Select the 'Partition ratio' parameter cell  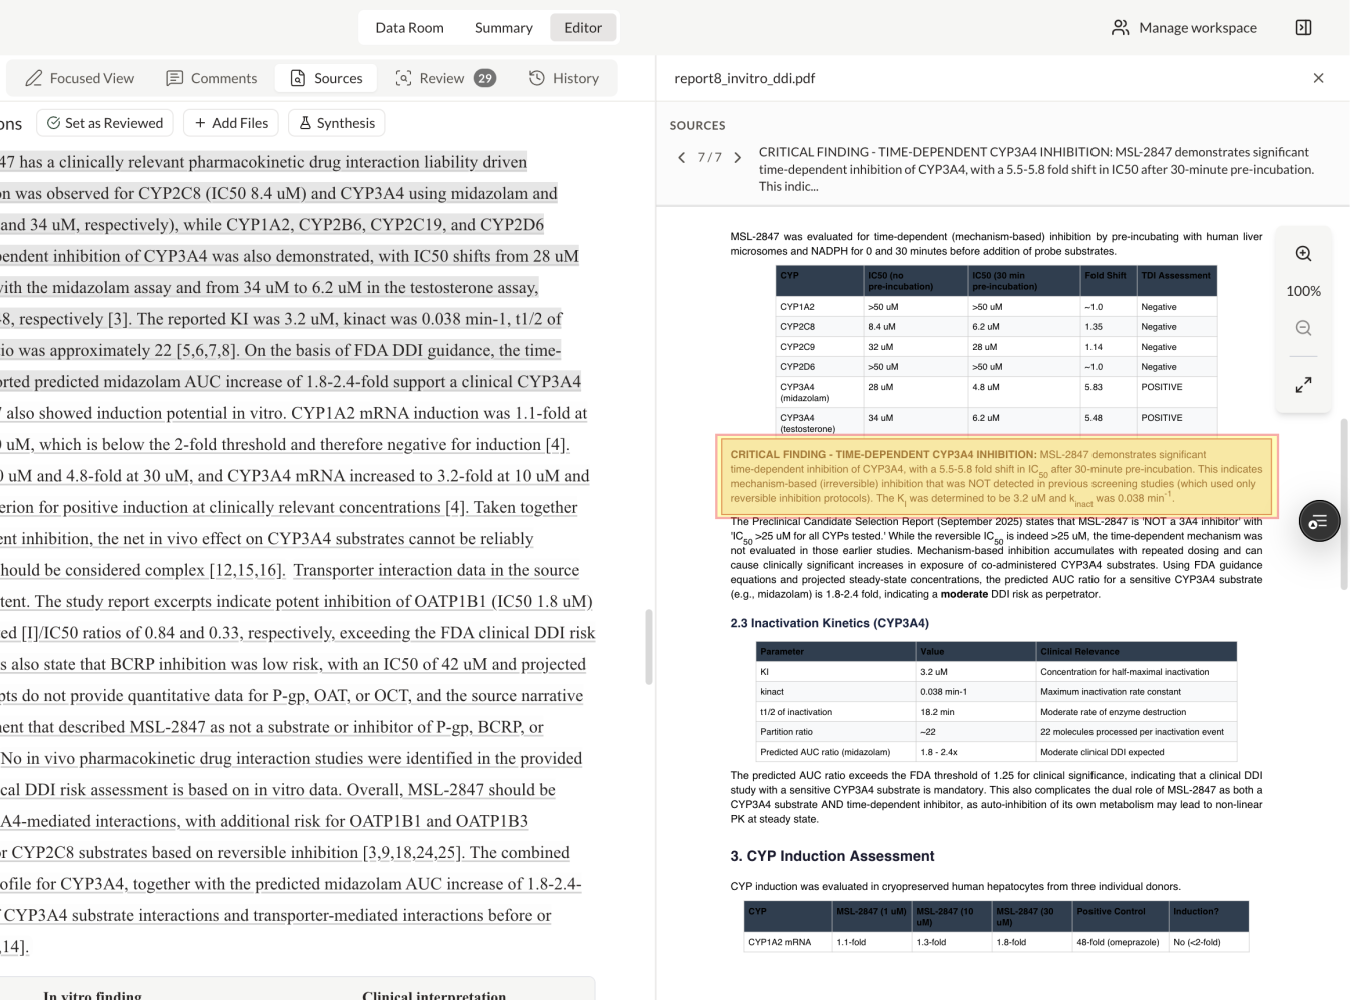tap(836, 732)
